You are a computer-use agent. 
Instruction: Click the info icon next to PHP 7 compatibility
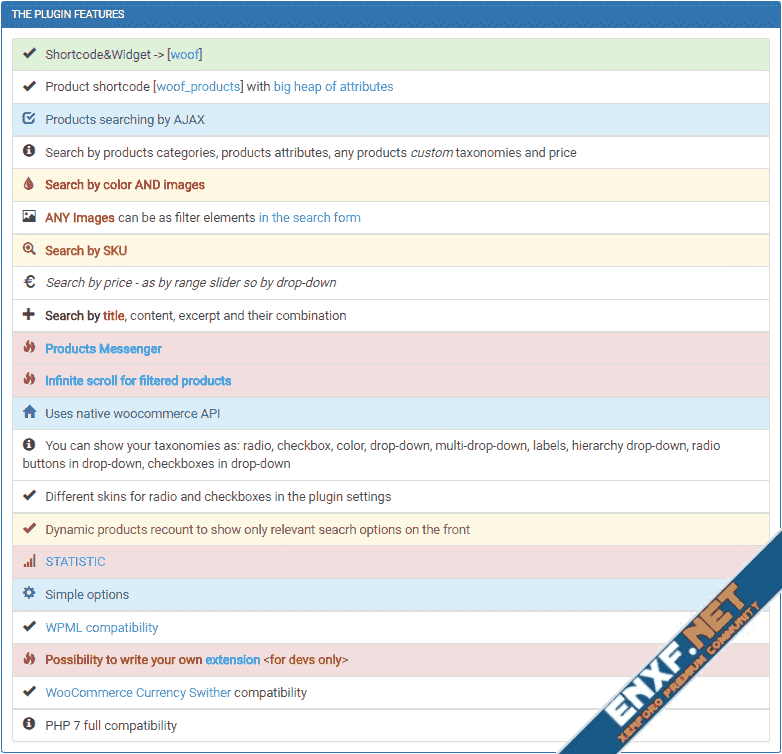tap(29, 725)
